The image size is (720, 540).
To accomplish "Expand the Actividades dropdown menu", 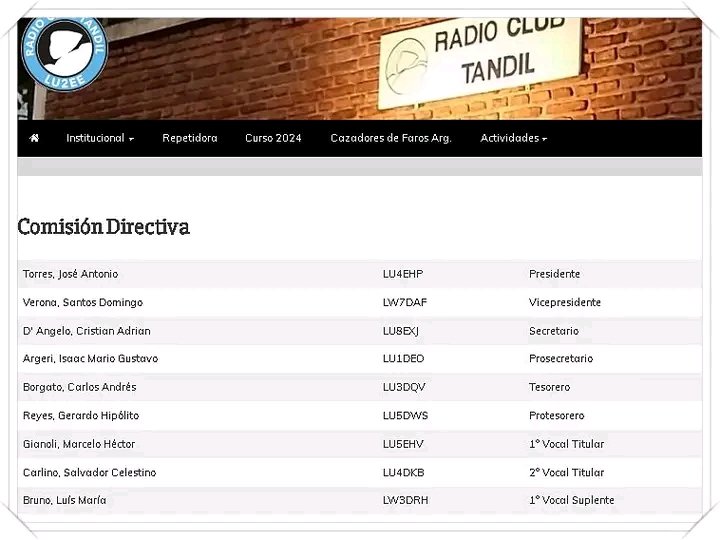I will point(513,138).
